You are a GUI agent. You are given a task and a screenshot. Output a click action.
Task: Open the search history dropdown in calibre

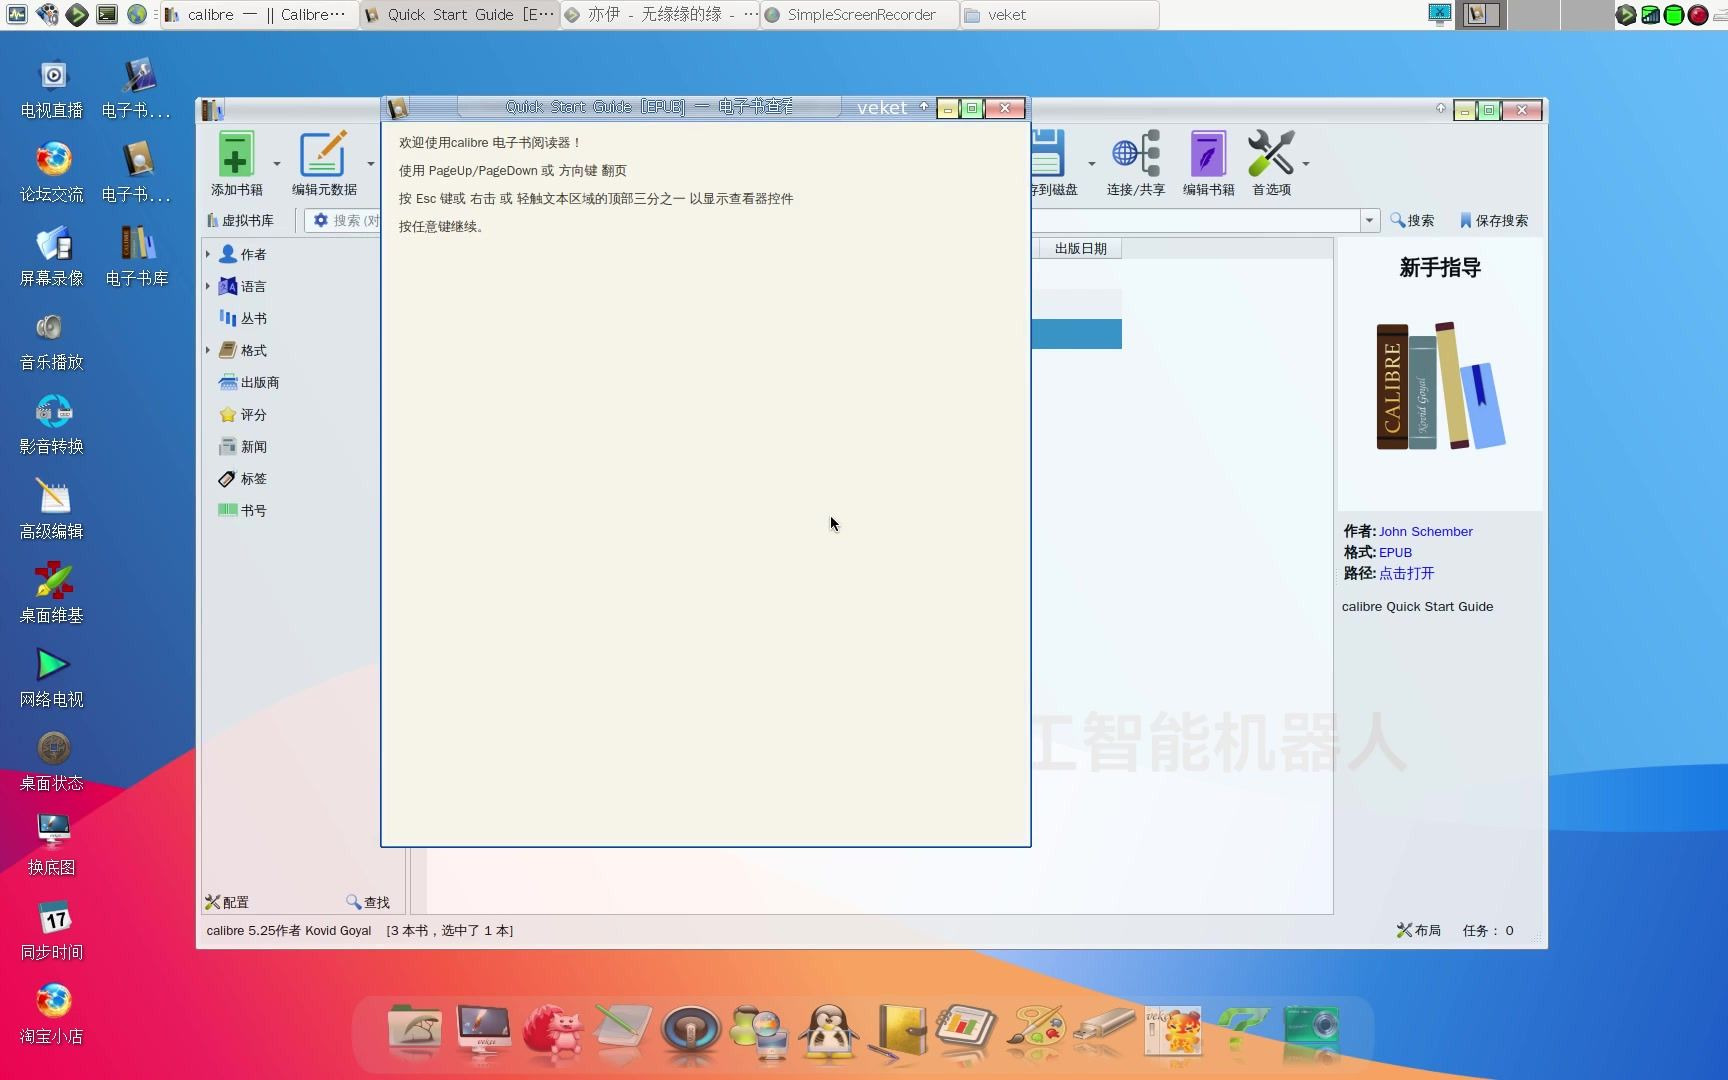coord(1369,220)
